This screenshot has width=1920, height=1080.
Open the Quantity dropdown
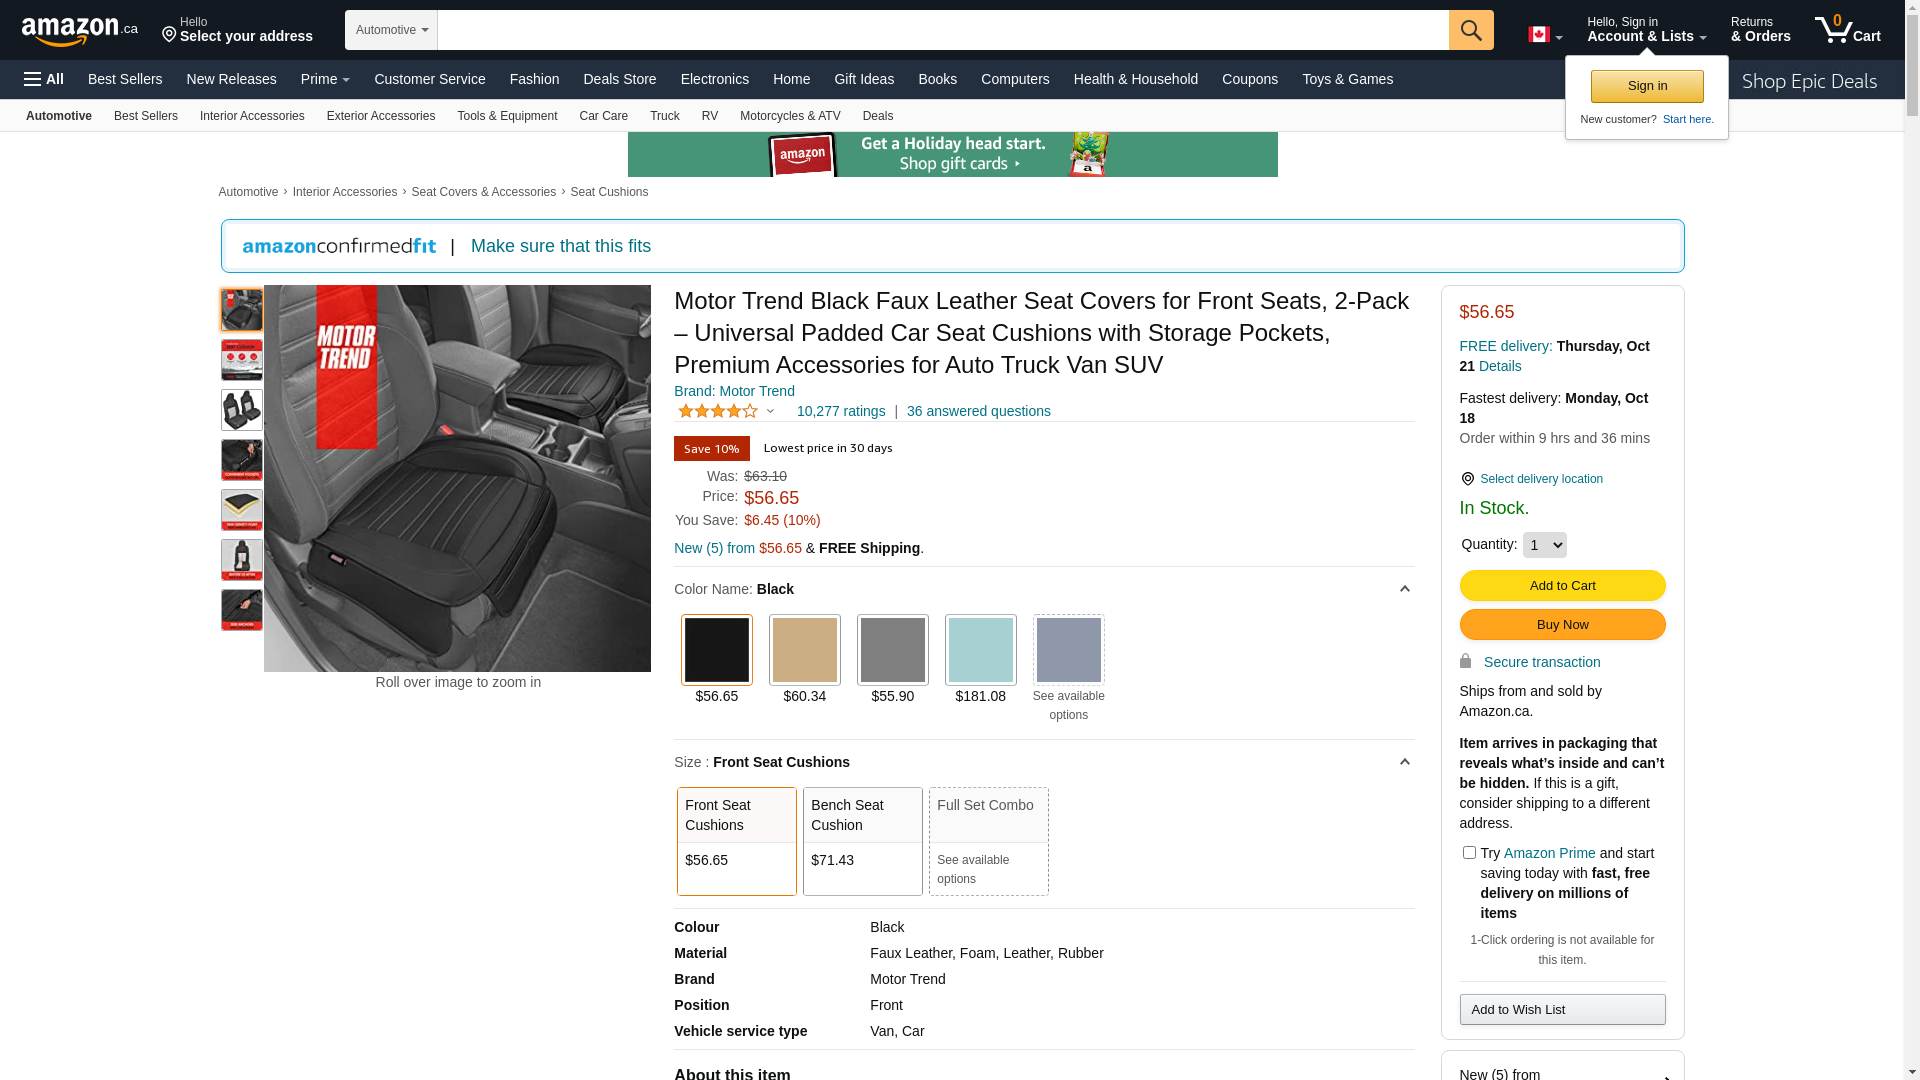(1544, 545)
